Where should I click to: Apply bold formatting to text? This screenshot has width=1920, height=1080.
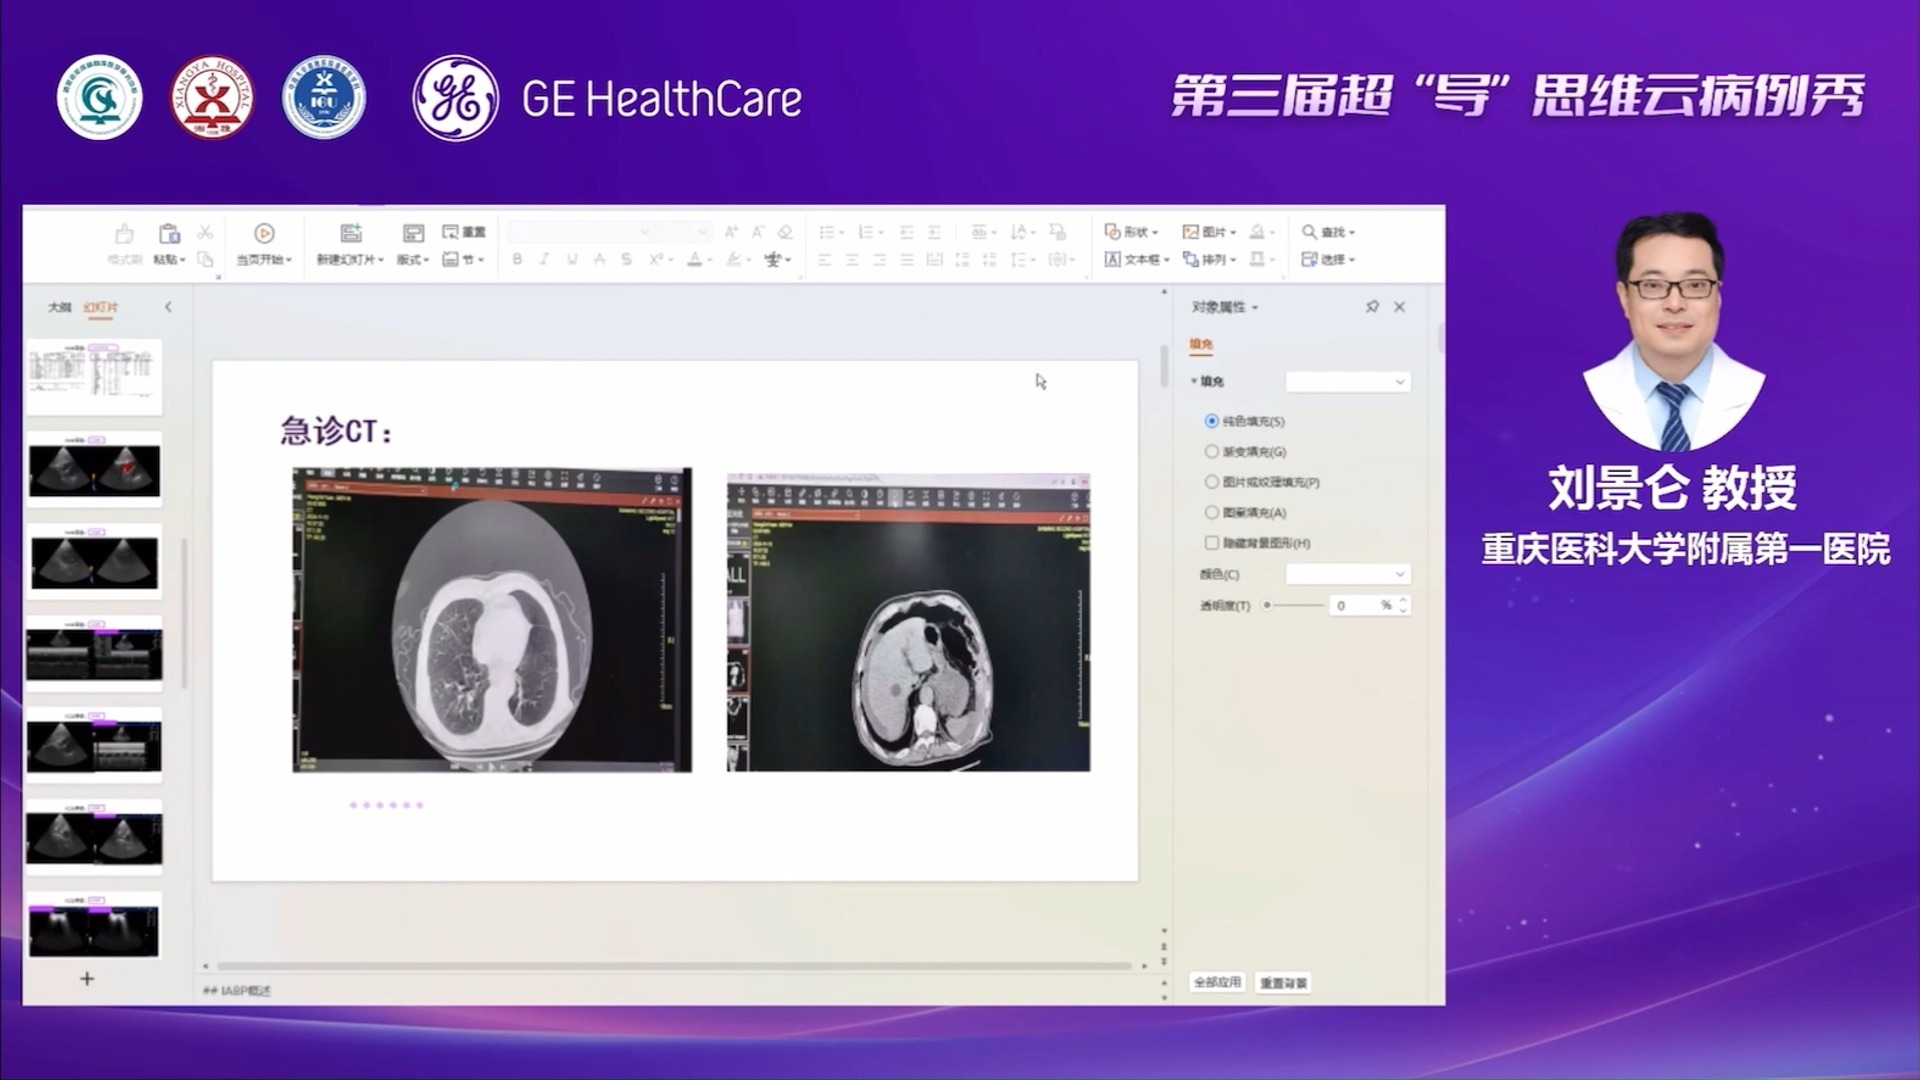point(516,258)
